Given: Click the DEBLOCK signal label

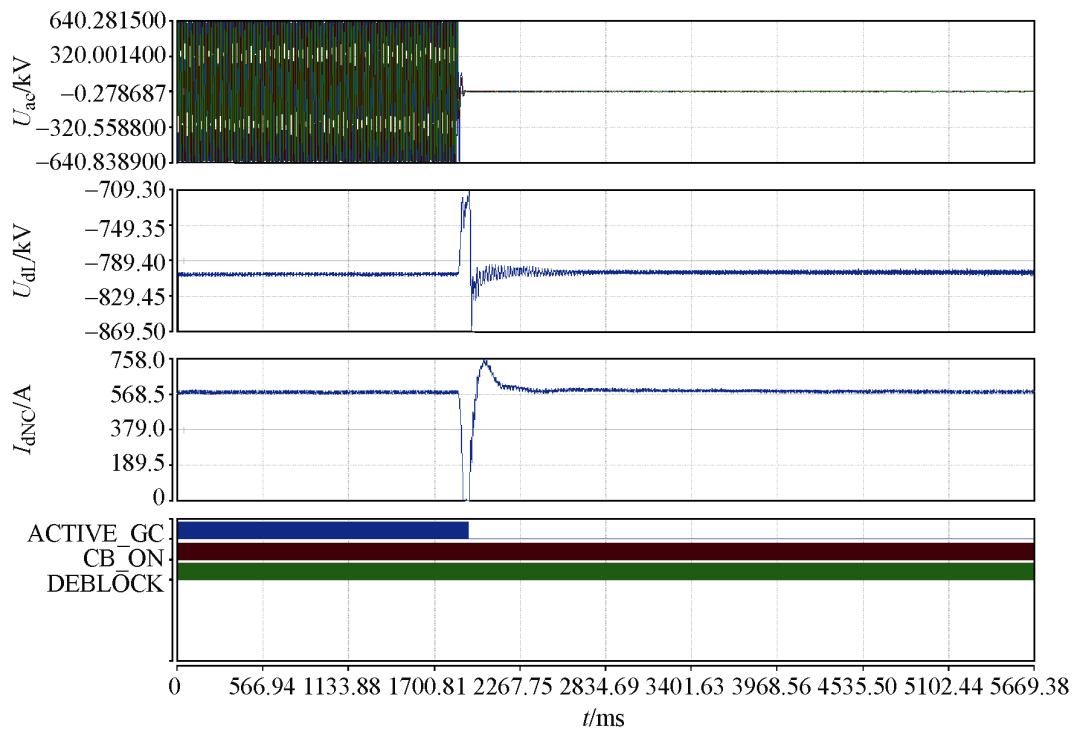Looking at the screenshot, I should 105,584.
